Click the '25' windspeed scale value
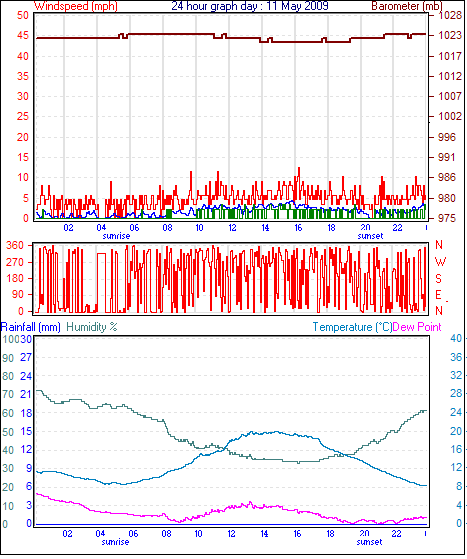This screenshot has width=467, height=559. pyautogui.click(x=23, y=116)
